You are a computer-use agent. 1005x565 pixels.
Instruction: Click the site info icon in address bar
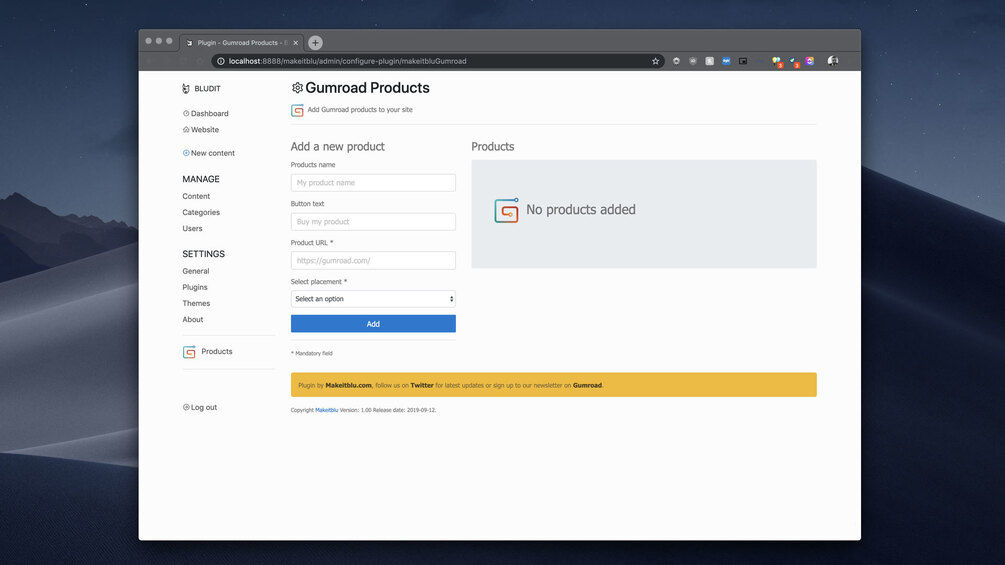coord(221,61)
